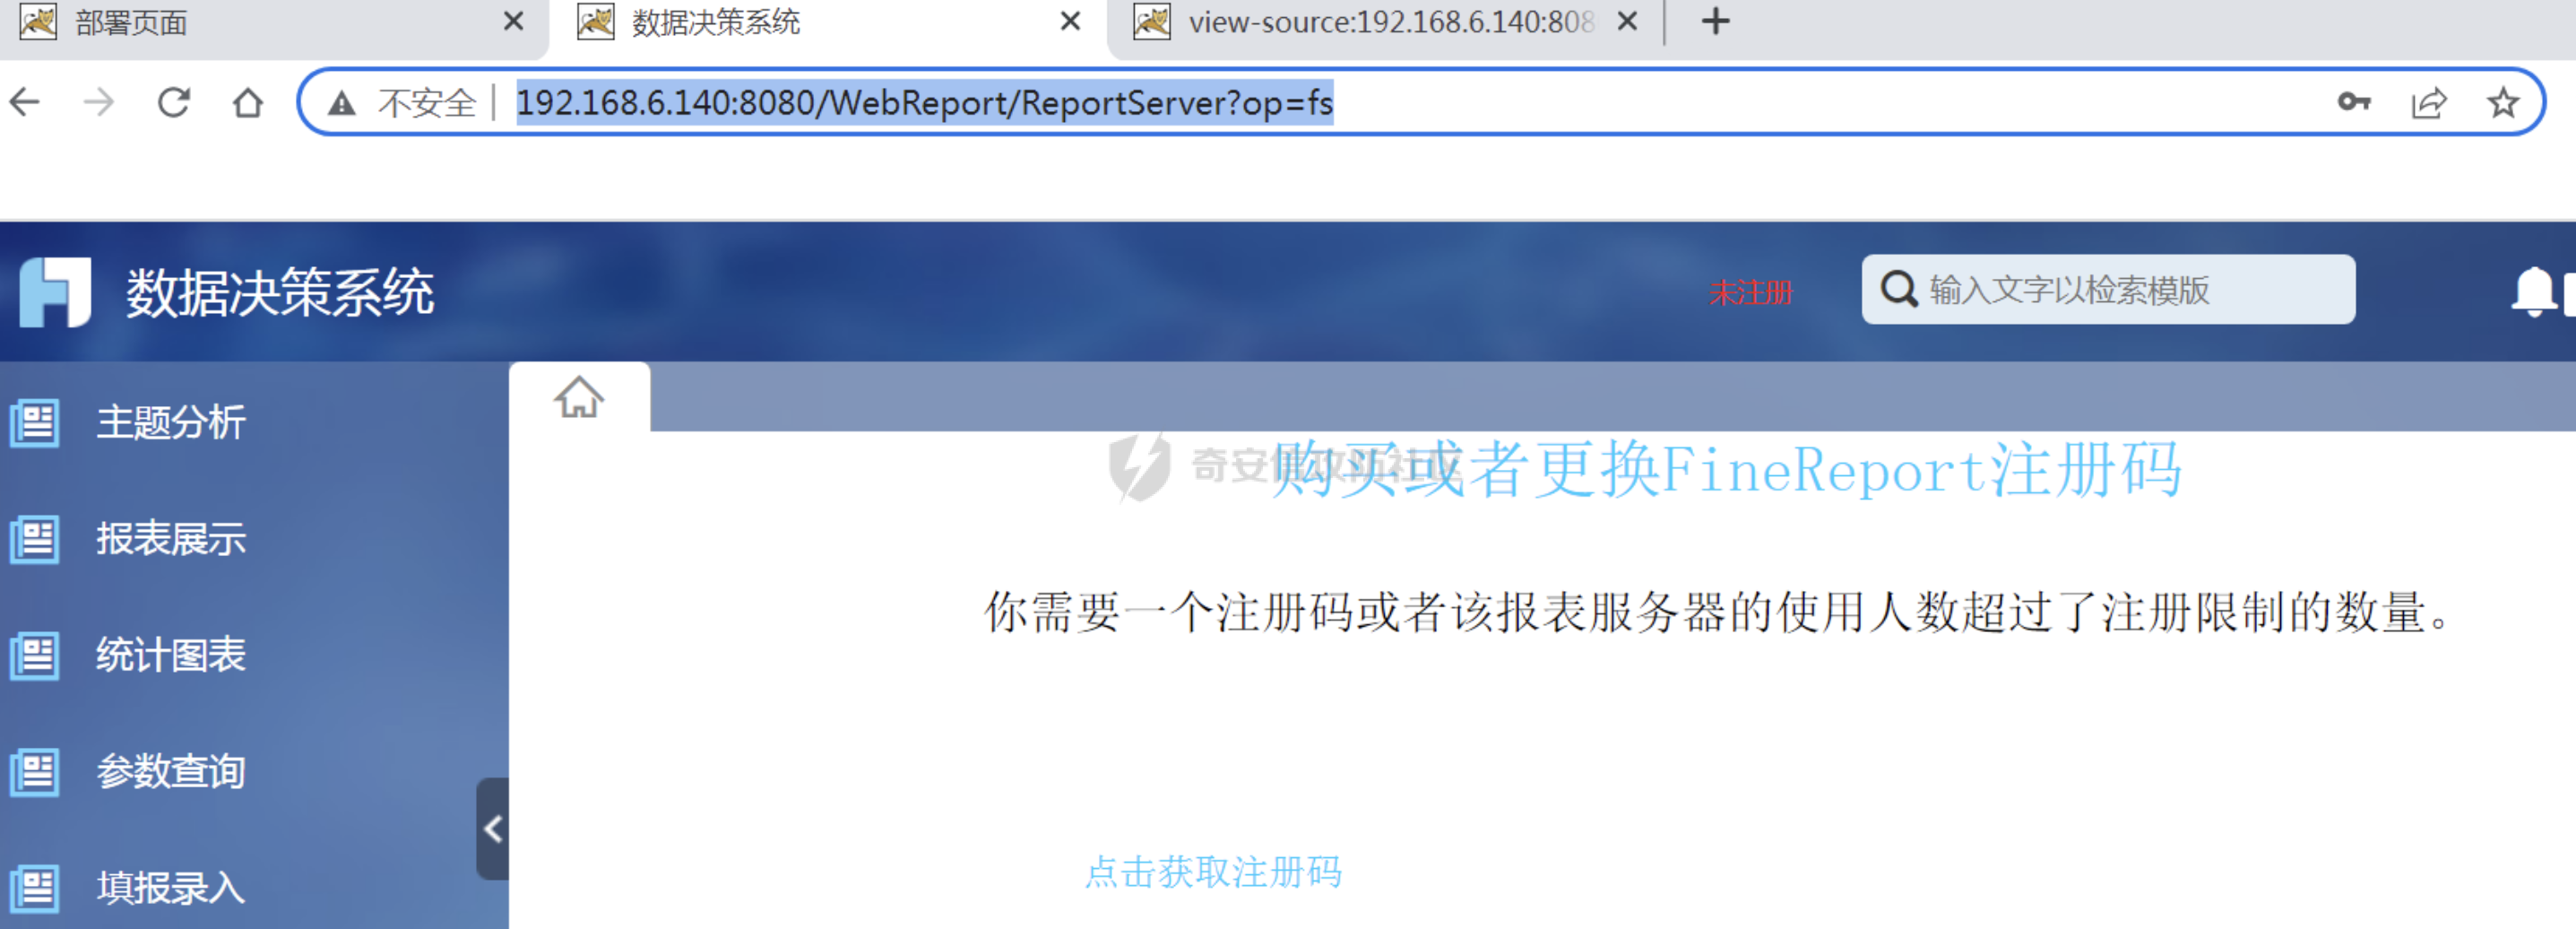This screenshot has width=2576, height=929.
Task: Open a new browser tab
Action: tap(1715, 21)
